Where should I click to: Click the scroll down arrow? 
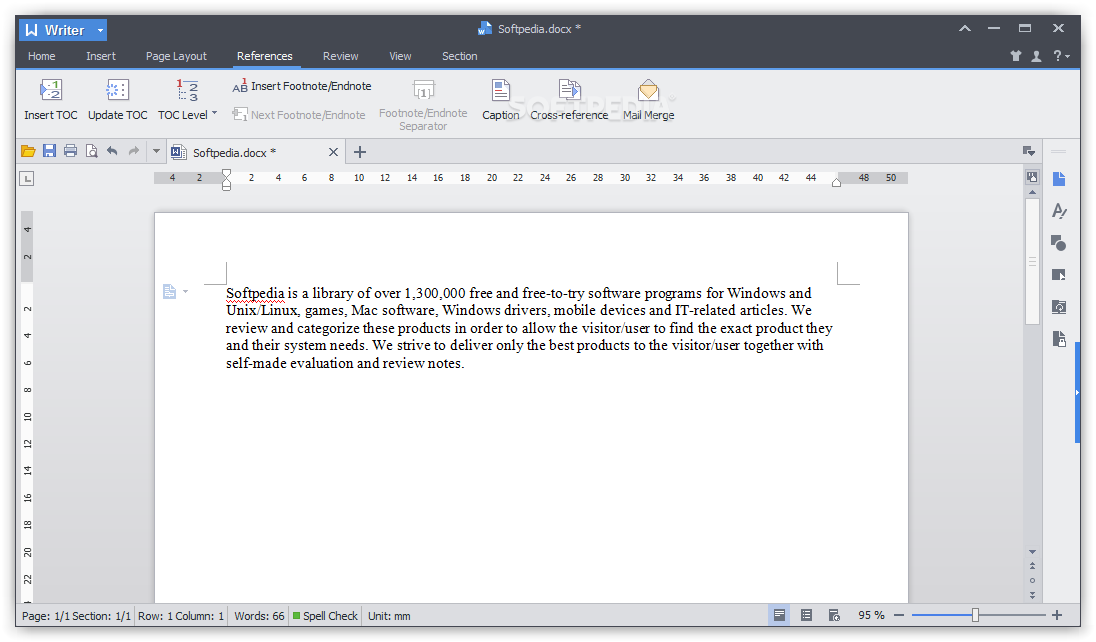[x=1032, y=552]
